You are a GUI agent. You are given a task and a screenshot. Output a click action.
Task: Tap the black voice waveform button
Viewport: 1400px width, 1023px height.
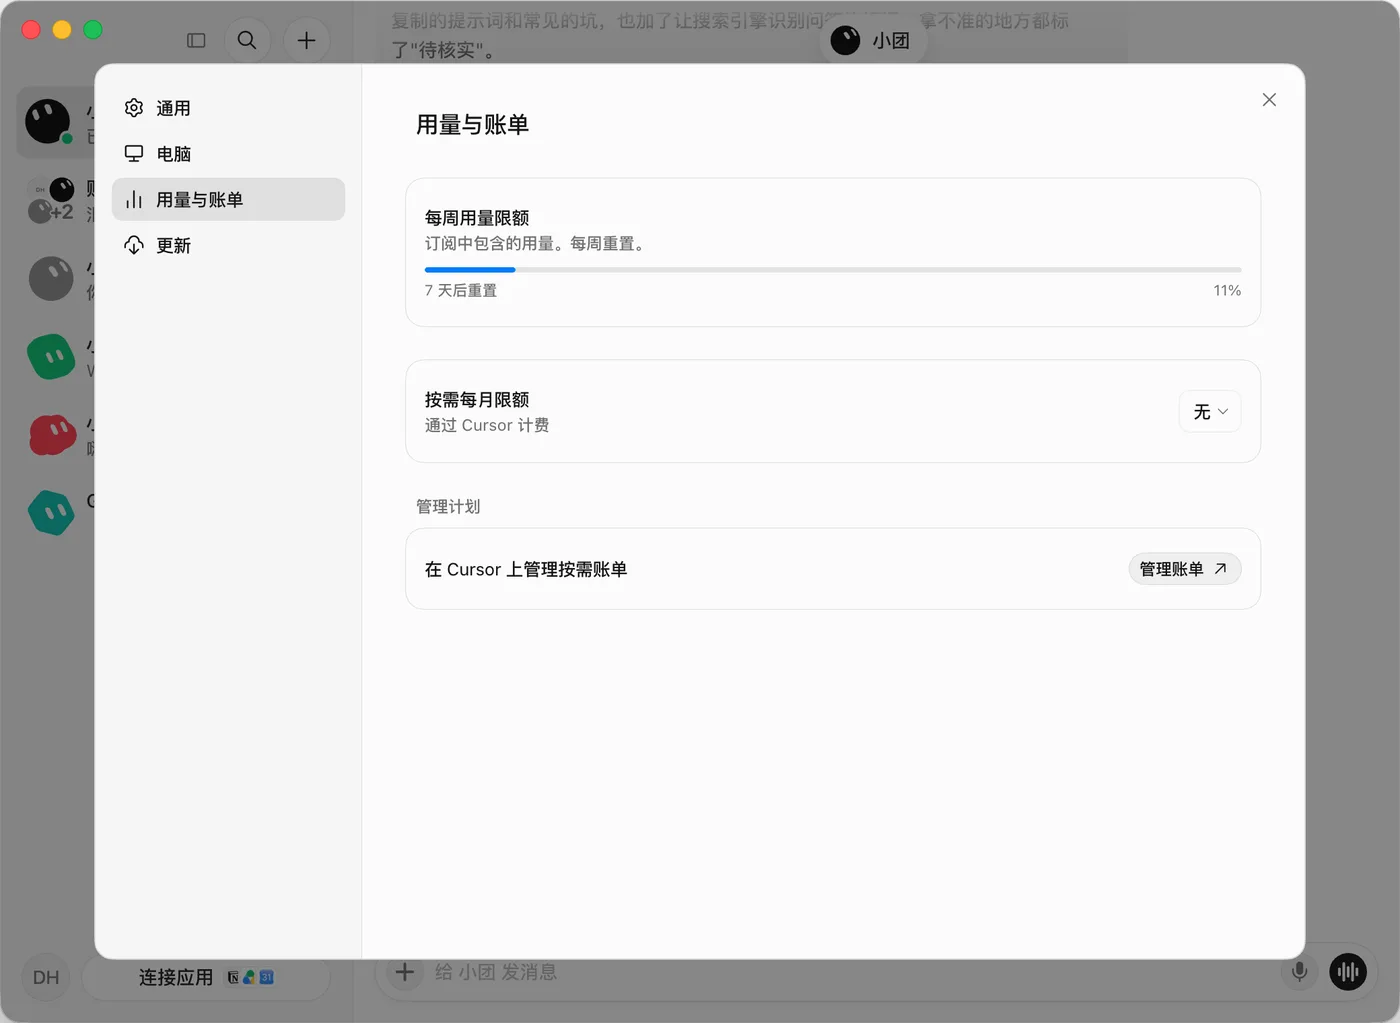point(1348,972)
